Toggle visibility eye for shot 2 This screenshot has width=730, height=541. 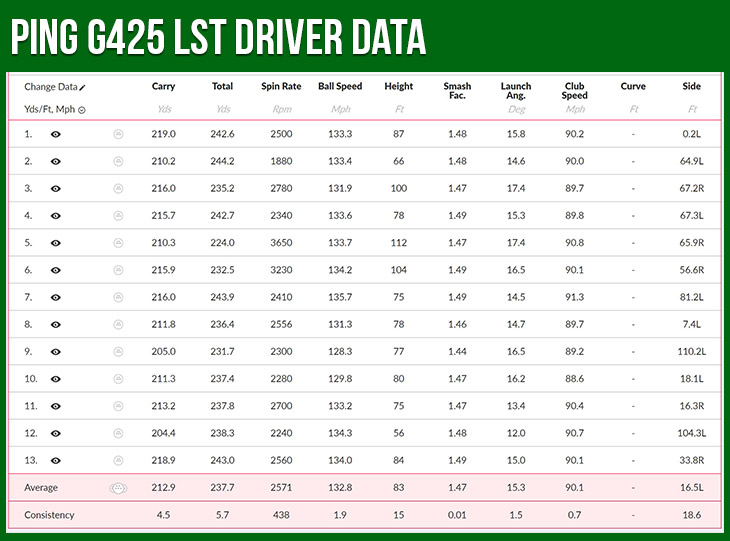pos(56,162)
